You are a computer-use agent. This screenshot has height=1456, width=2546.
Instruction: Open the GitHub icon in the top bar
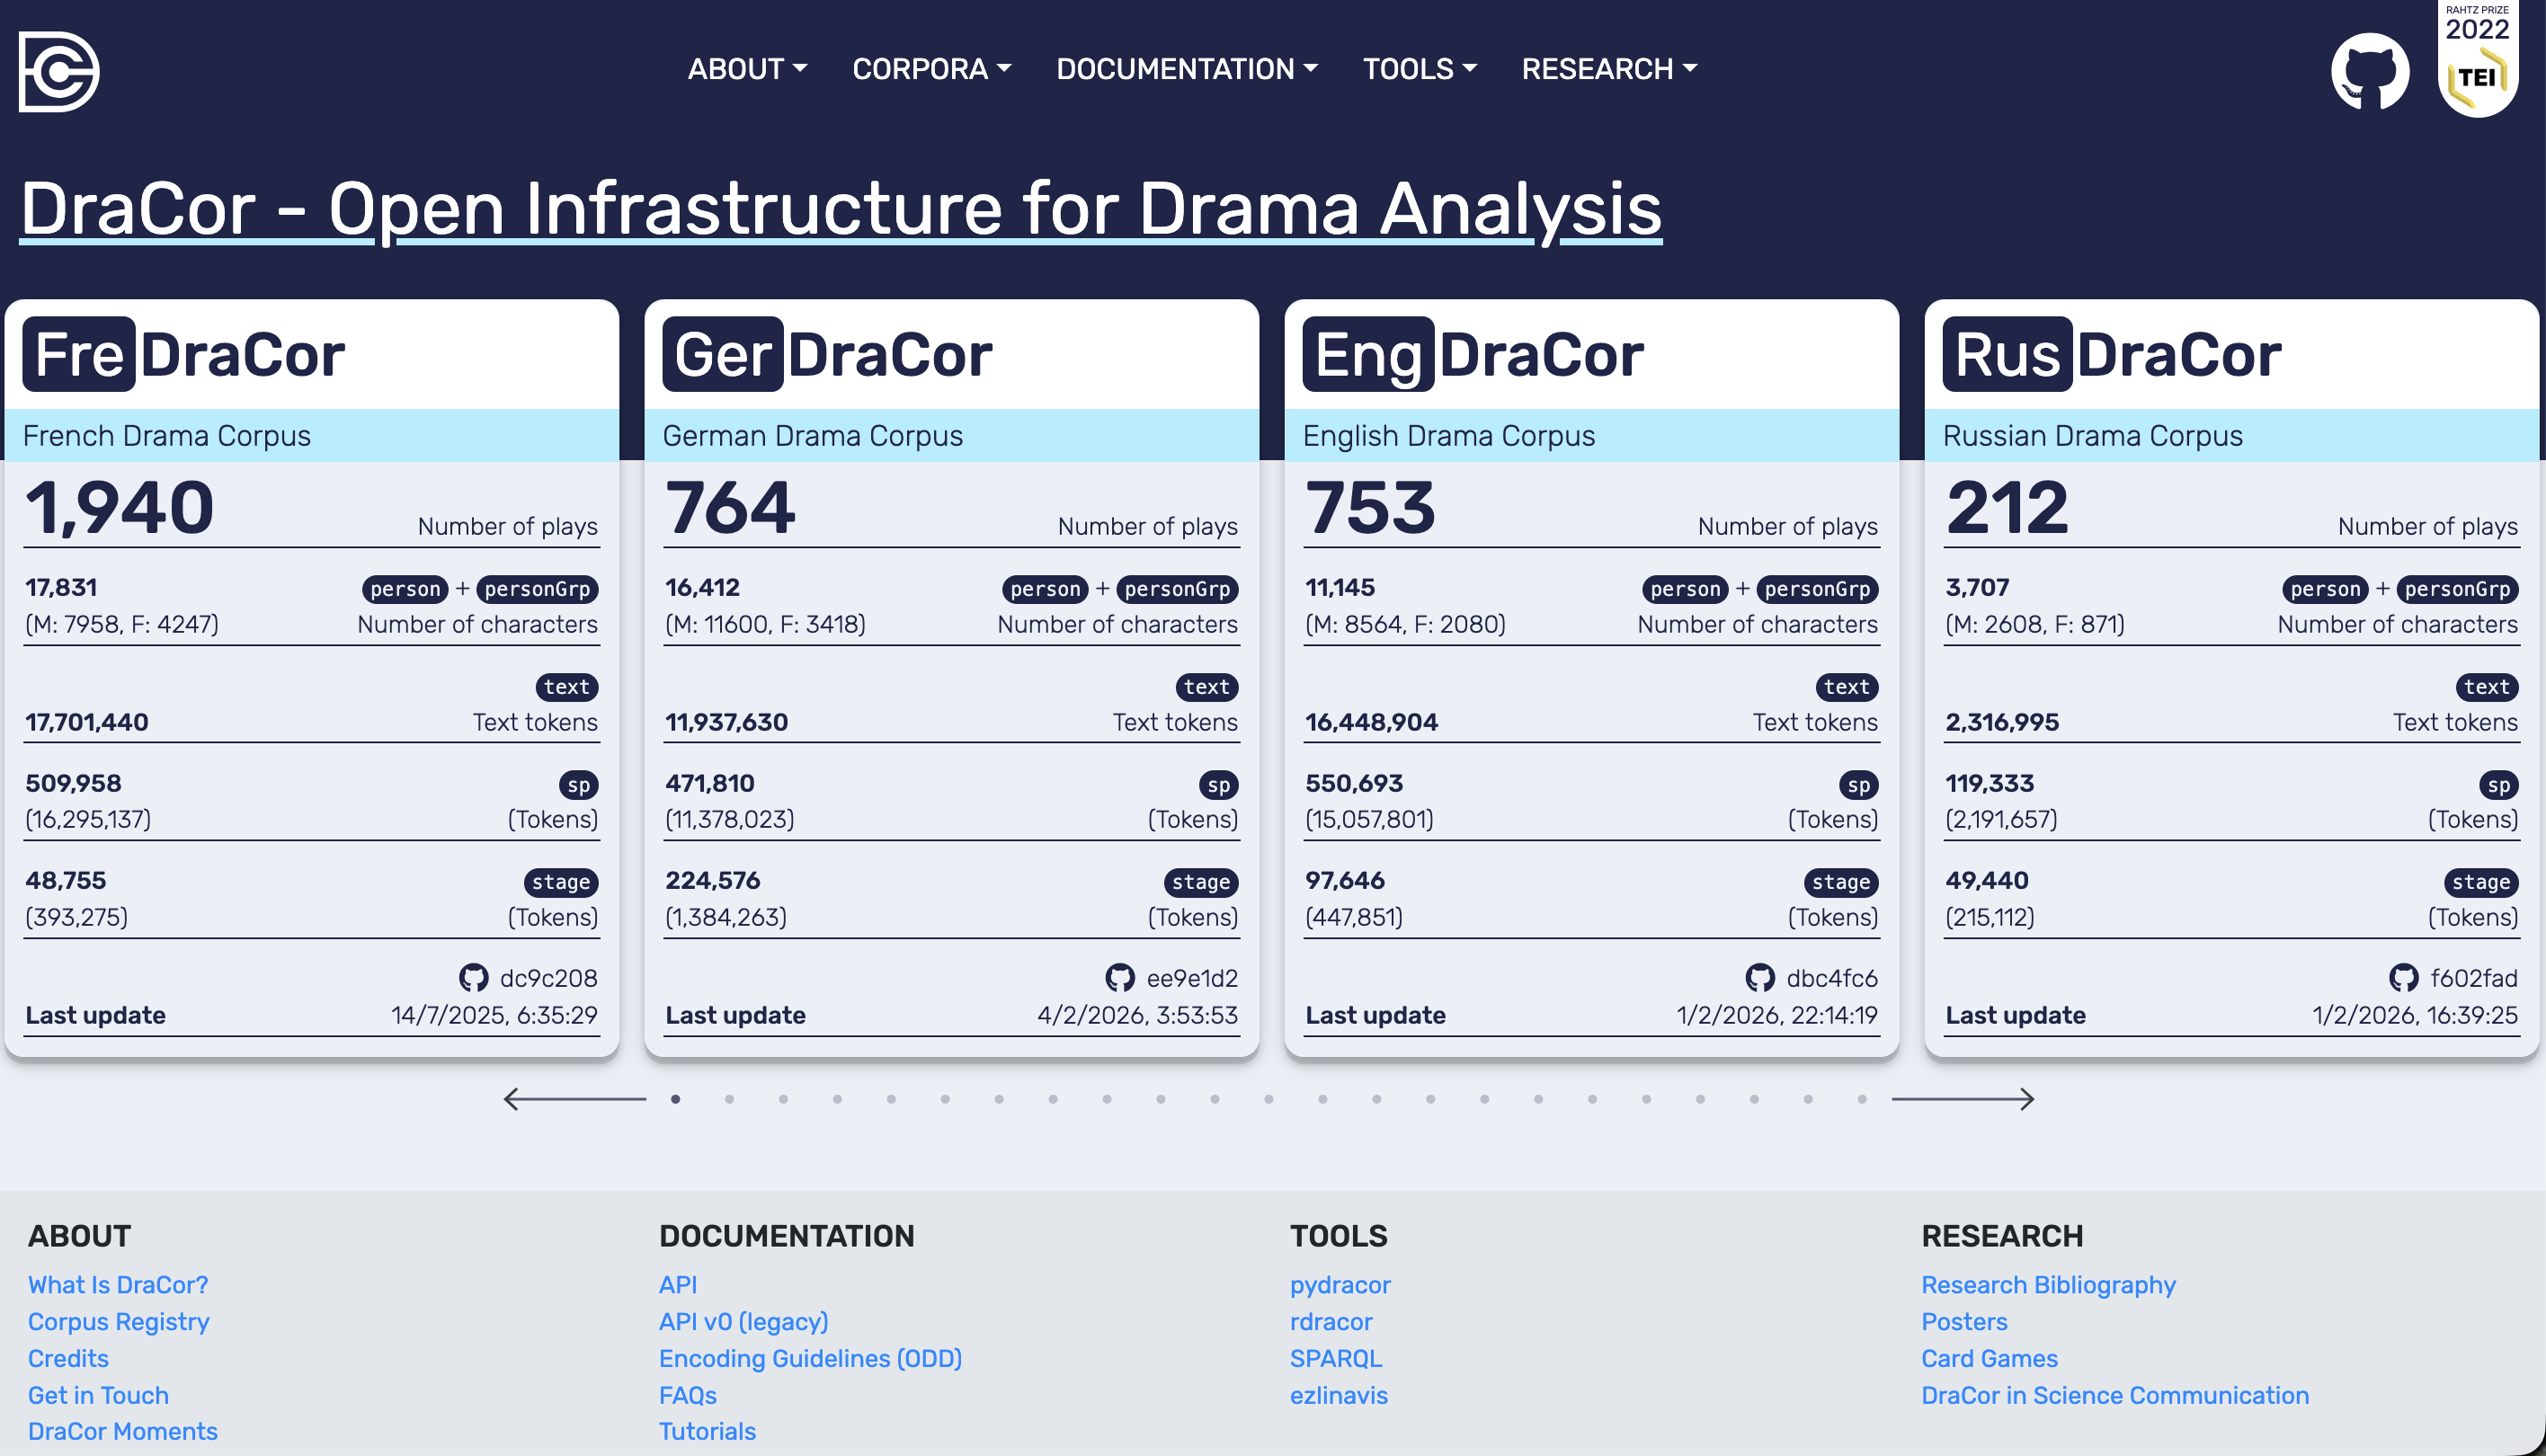[x=2369, y=71]
